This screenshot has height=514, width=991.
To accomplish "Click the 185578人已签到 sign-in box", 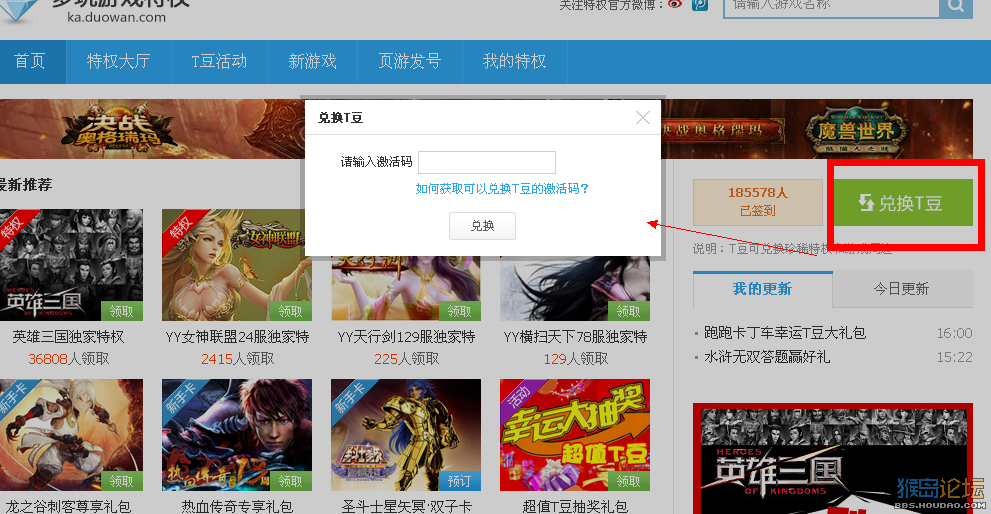I will (x=758, y=202).
